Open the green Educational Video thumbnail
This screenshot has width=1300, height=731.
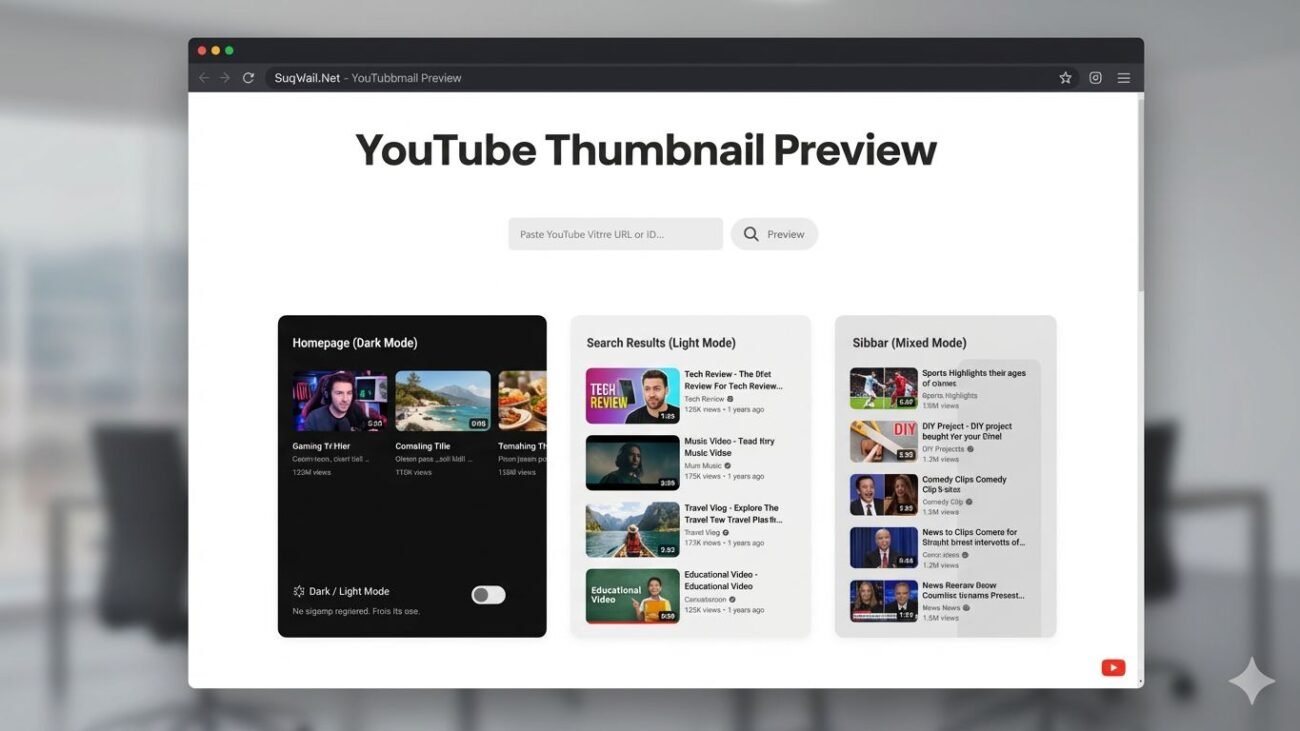click(632, 597)
